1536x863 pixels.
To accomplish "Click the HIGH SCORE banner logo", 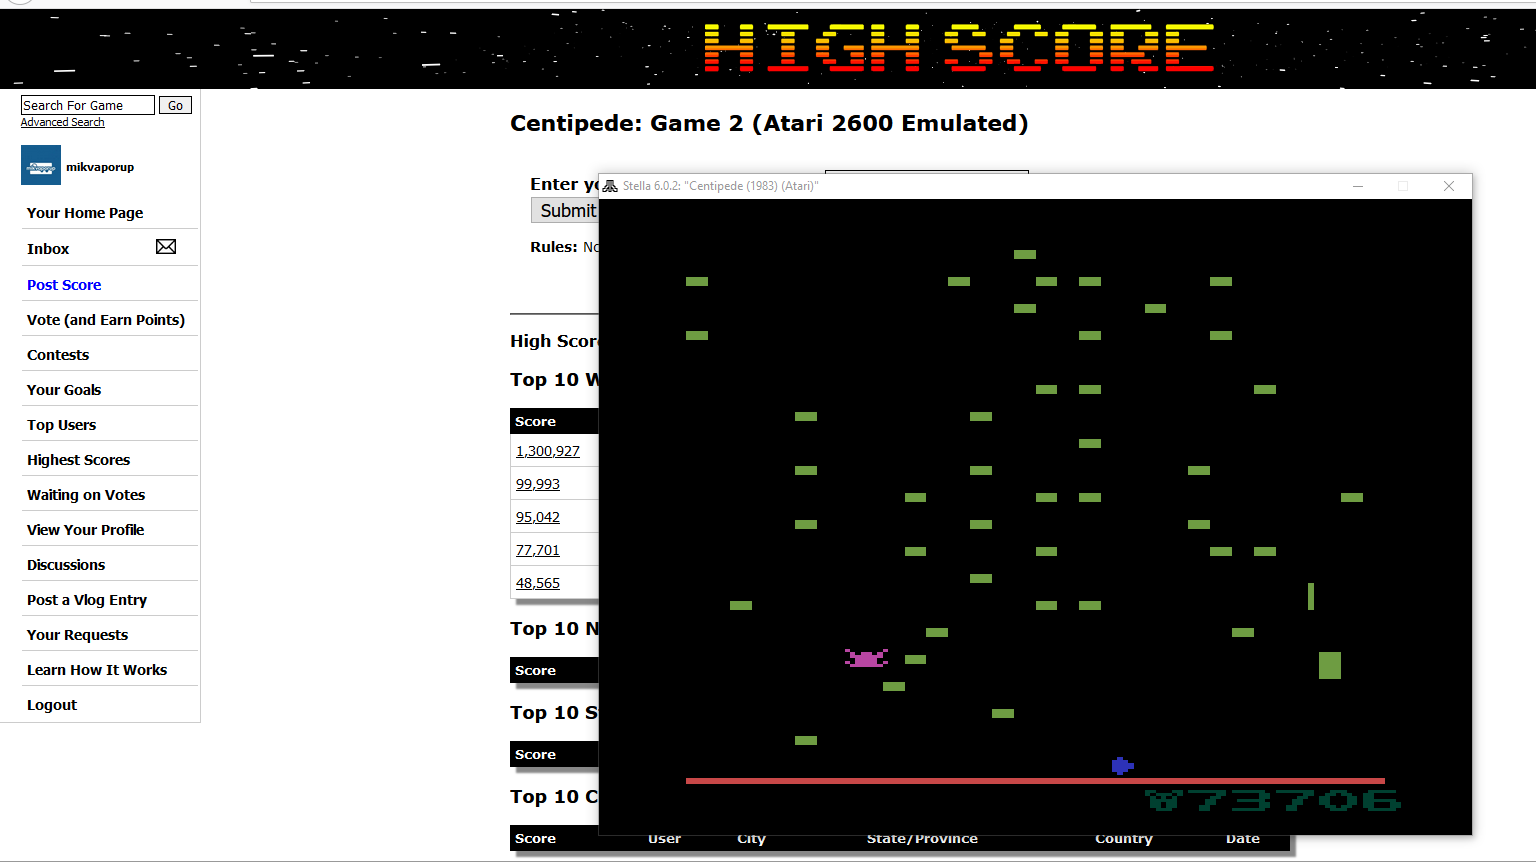I will coord(959,48).
